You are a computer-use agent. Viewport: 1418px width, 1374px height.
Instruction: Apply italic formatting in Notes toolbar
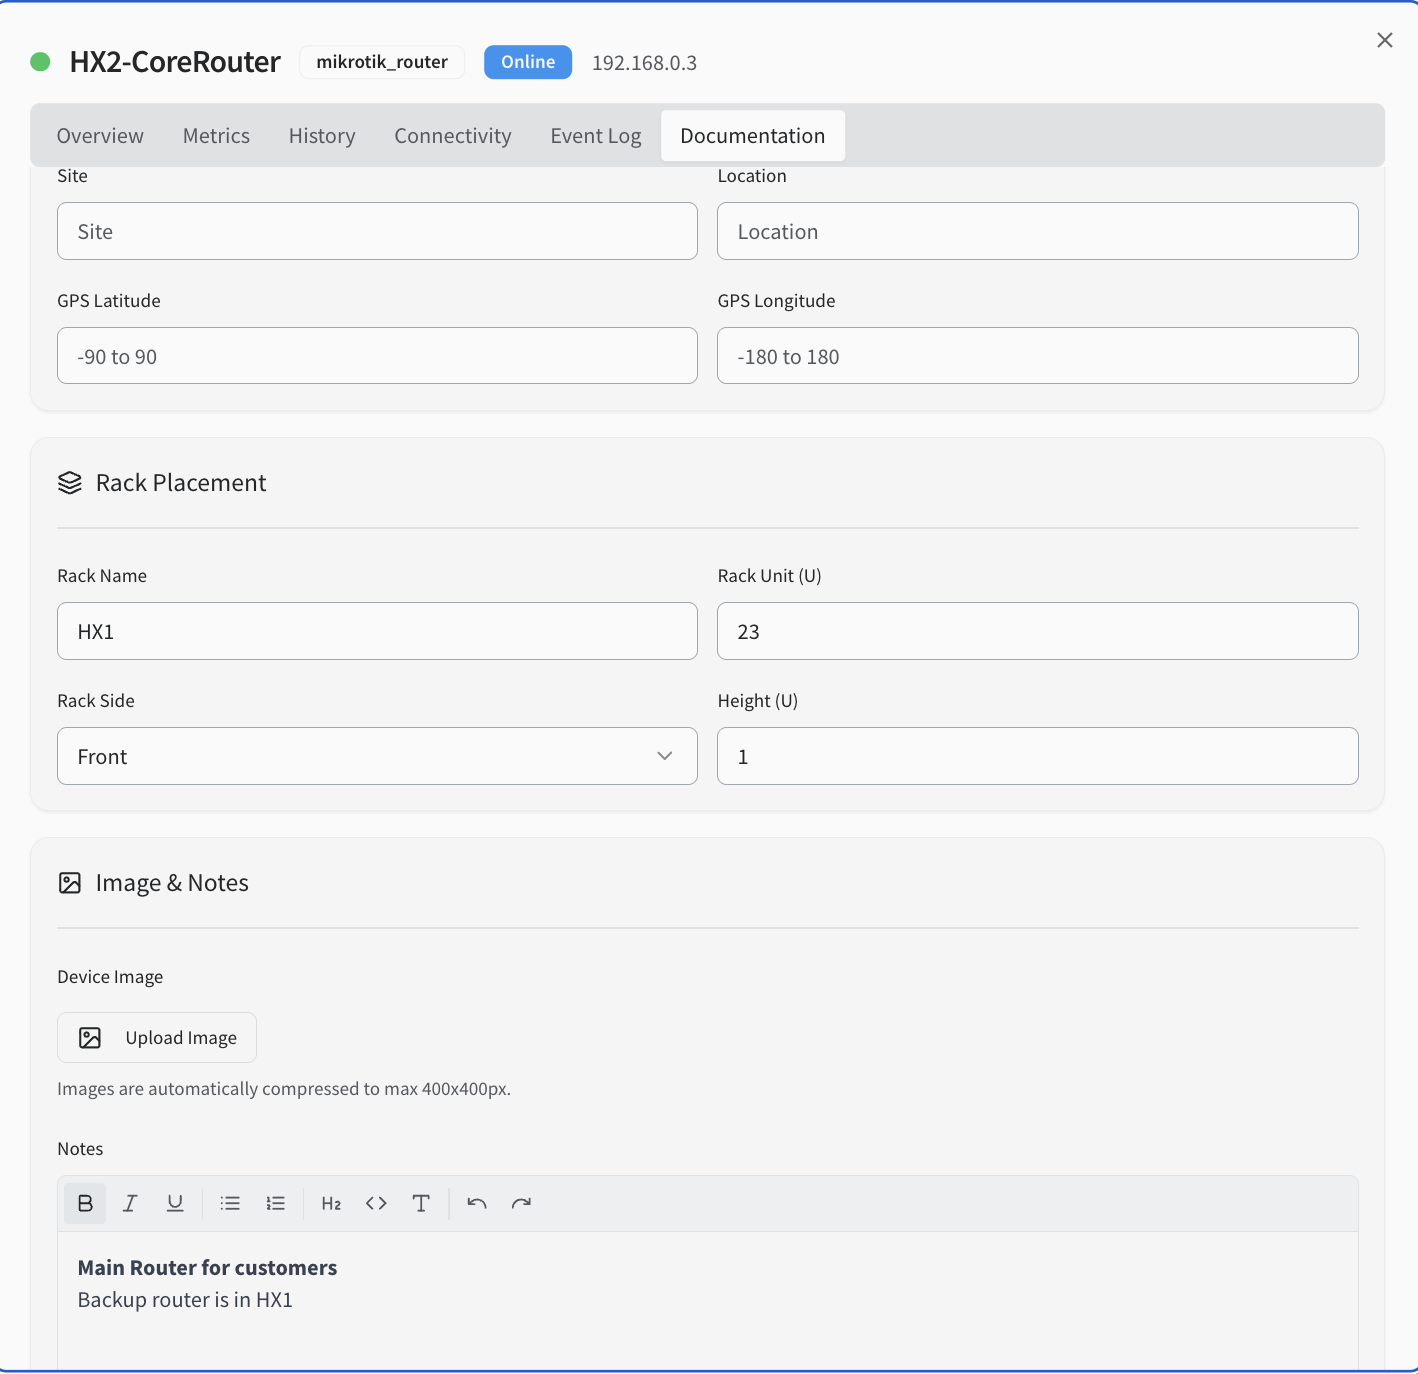pos(130,1203)
